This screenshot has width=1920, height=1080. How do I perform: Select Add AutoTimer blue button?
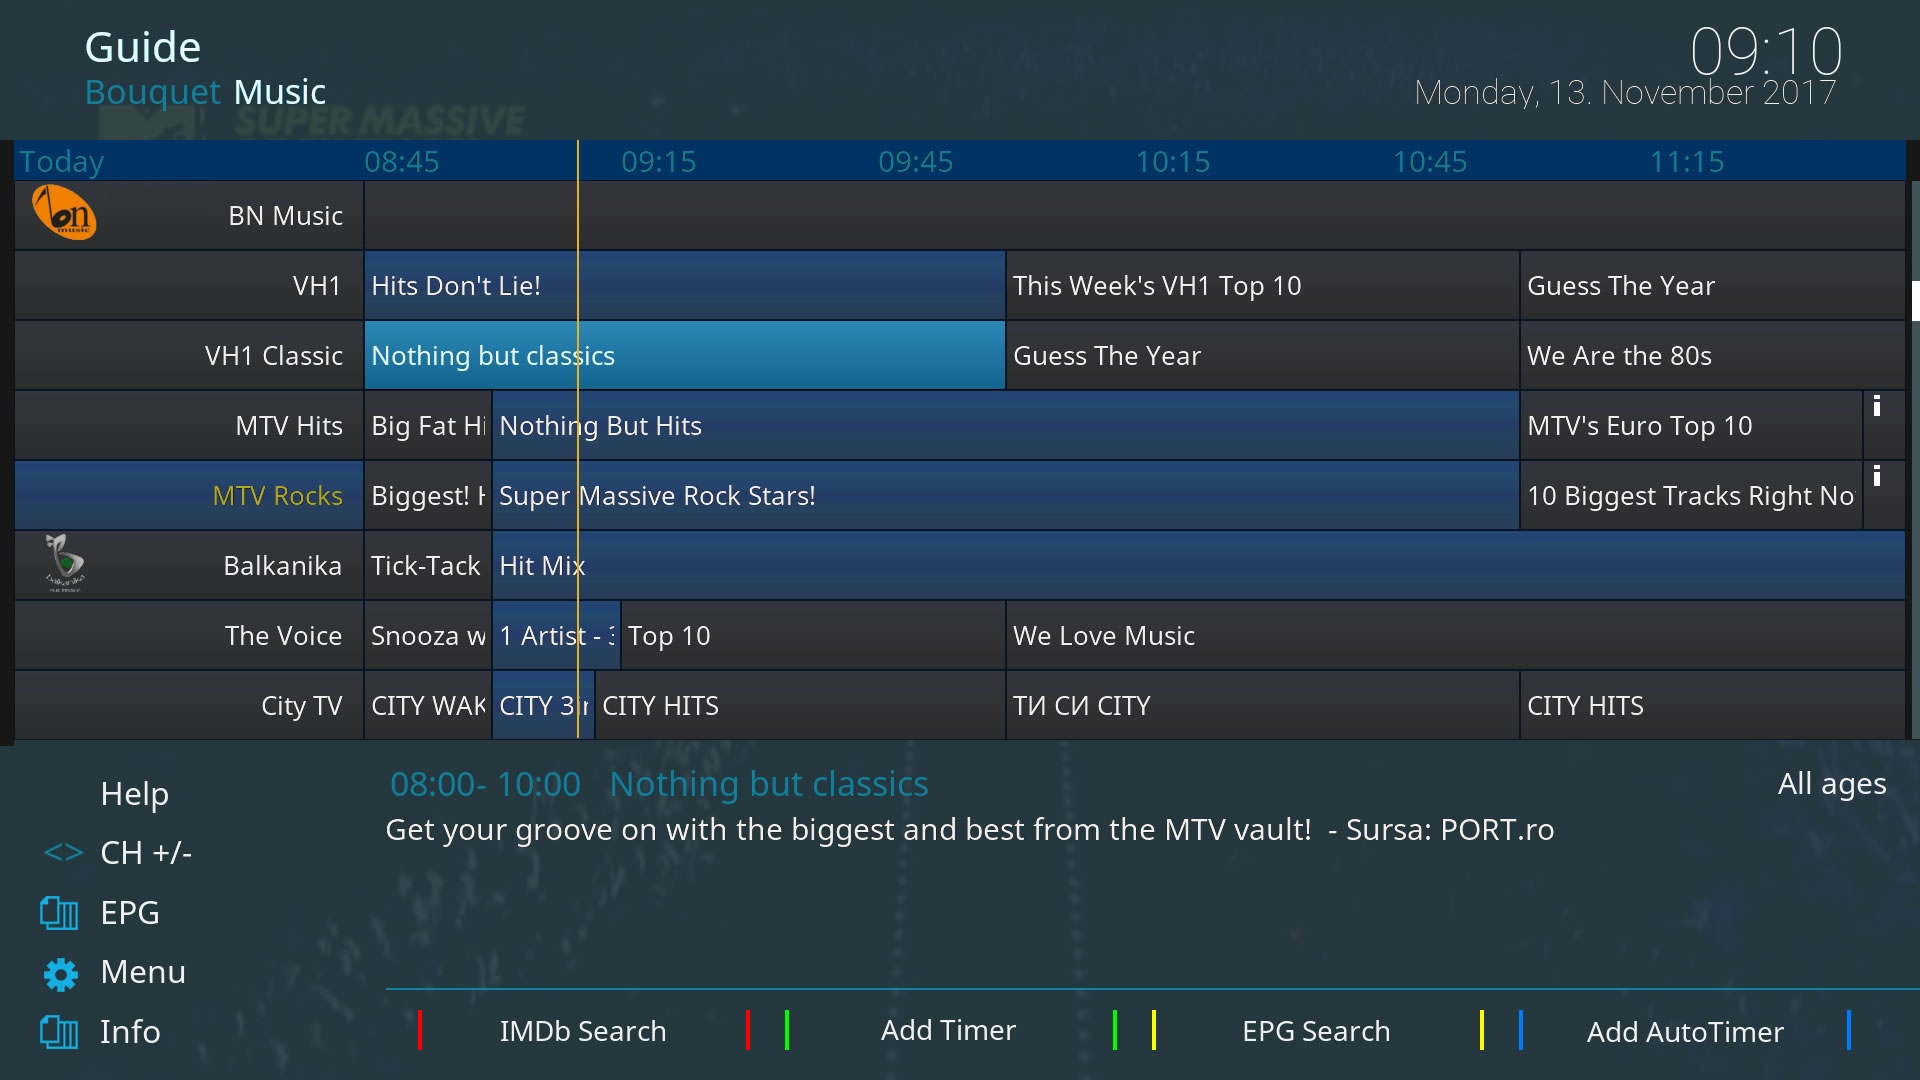pyautogui.click(x=1685, y=1031)
